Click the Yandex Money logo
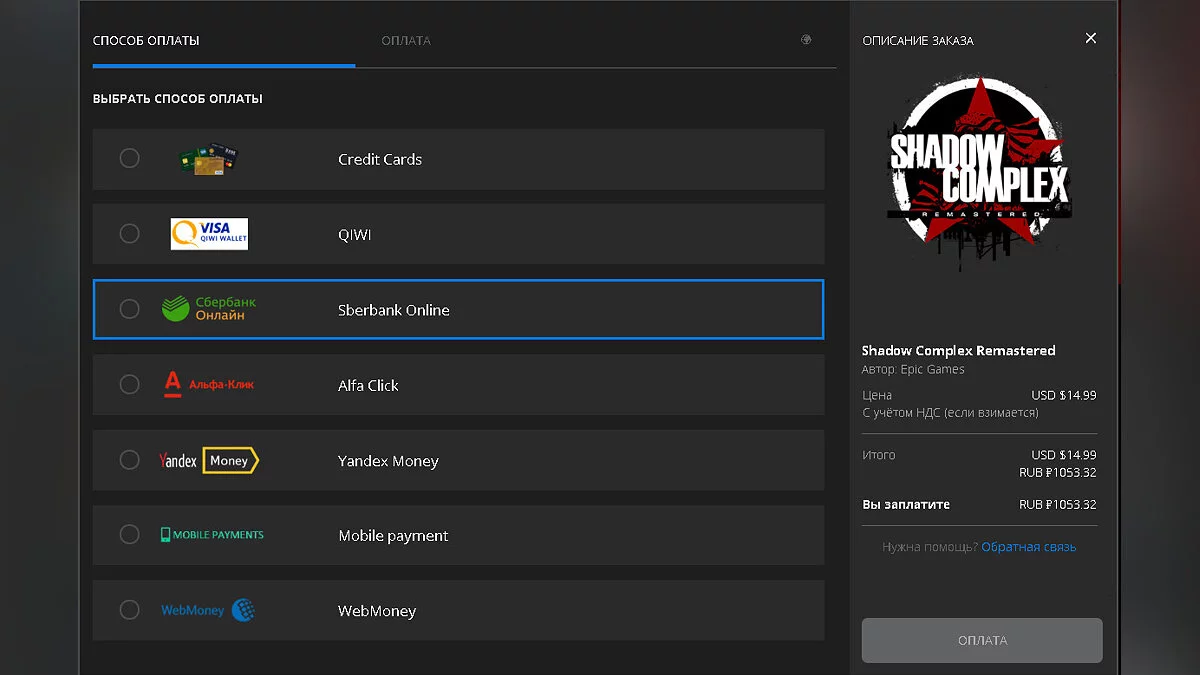 point(209,460)
